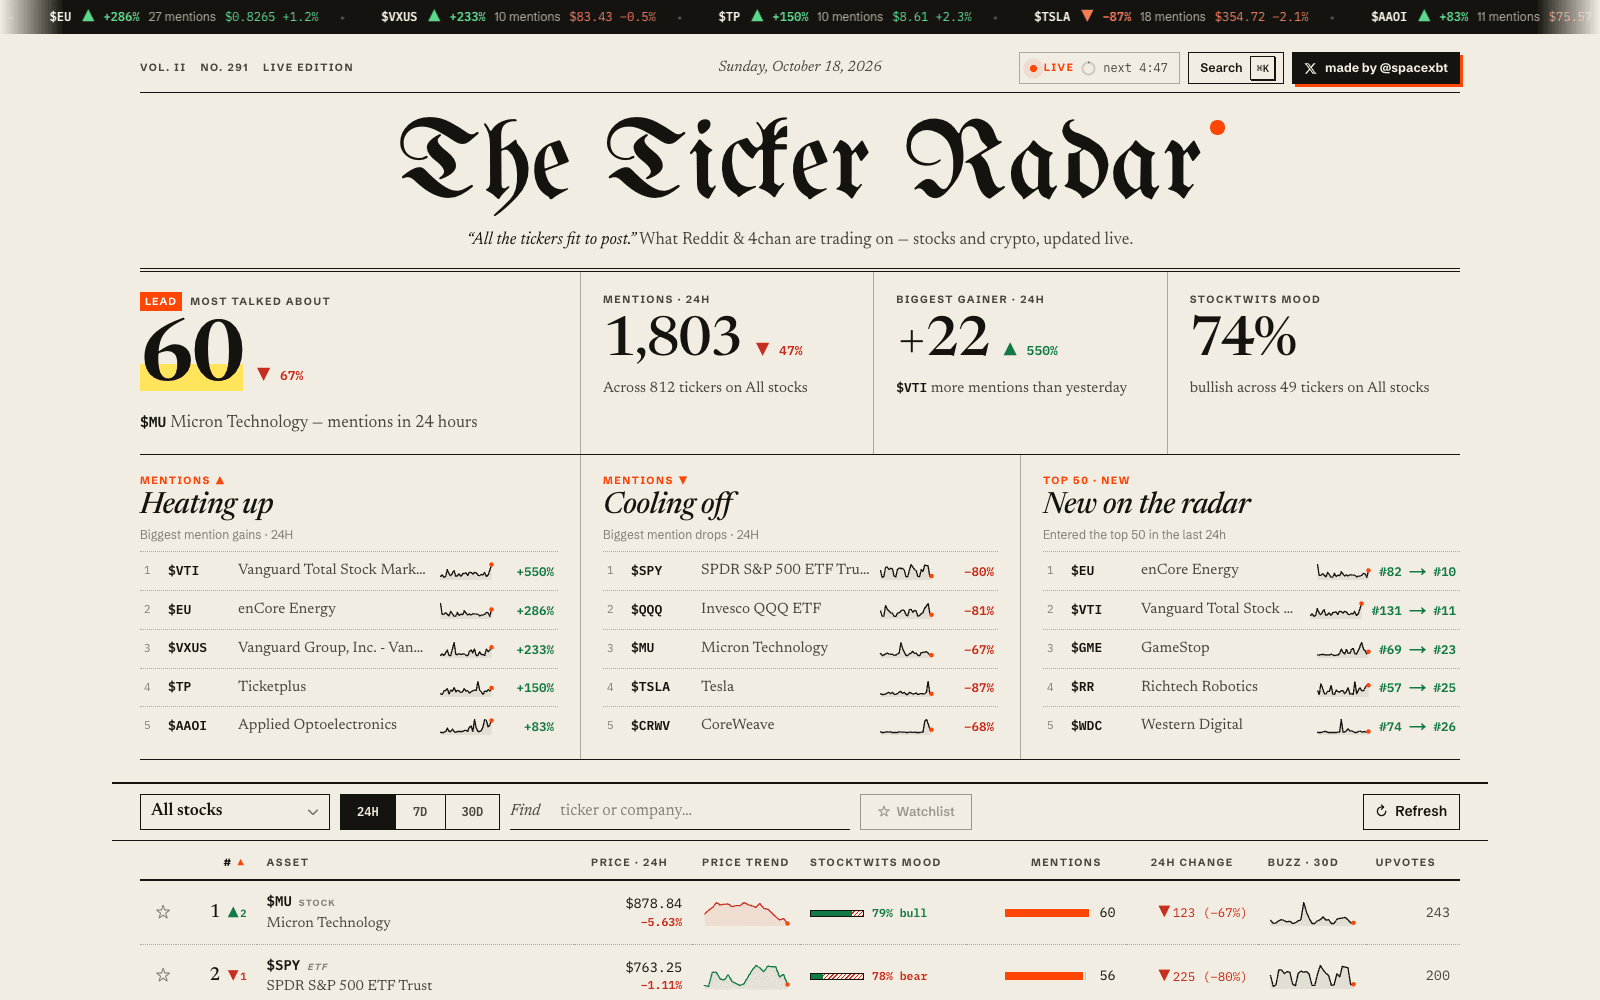This screenshot has height=1000, width=1600.
Task: Sort by the Upvotes column header
Action: tap(1405, 862)
